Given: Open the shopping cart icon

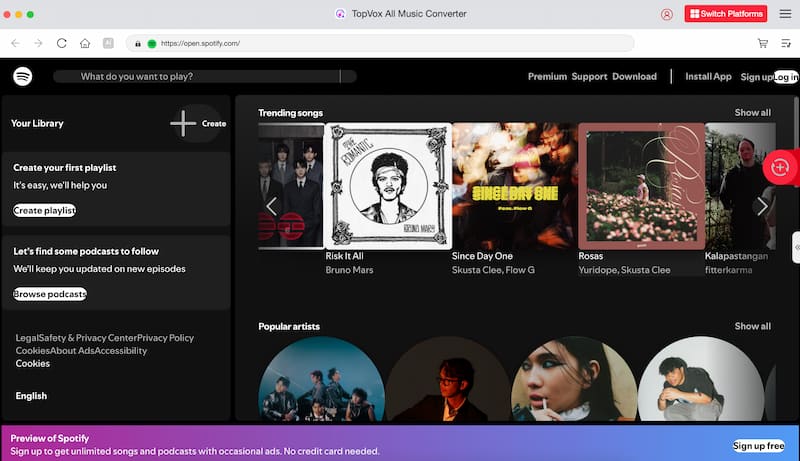Looking at the screenshot, I should tap(763, 43).
